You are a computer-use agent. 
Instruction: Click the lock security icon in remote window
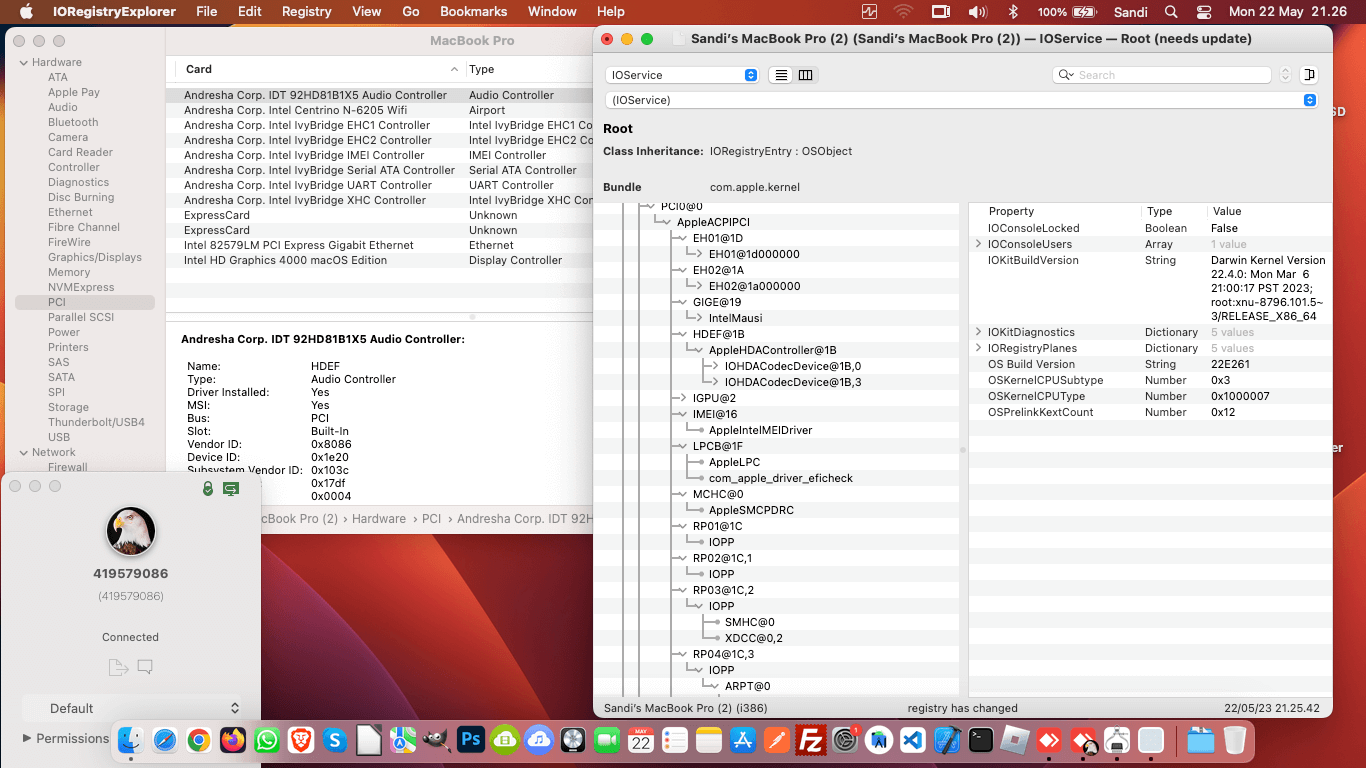pyautogui.click(x=208, y=488)
